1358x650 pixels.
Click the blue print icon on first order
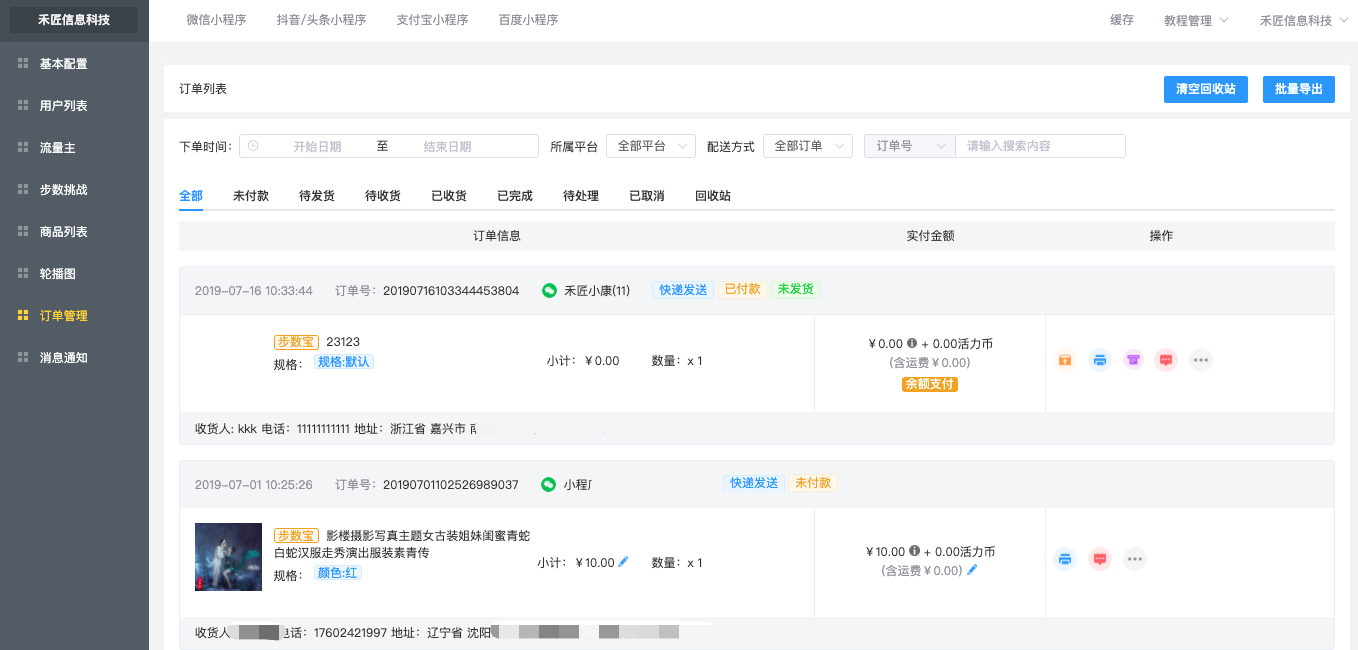point(1099,360)
